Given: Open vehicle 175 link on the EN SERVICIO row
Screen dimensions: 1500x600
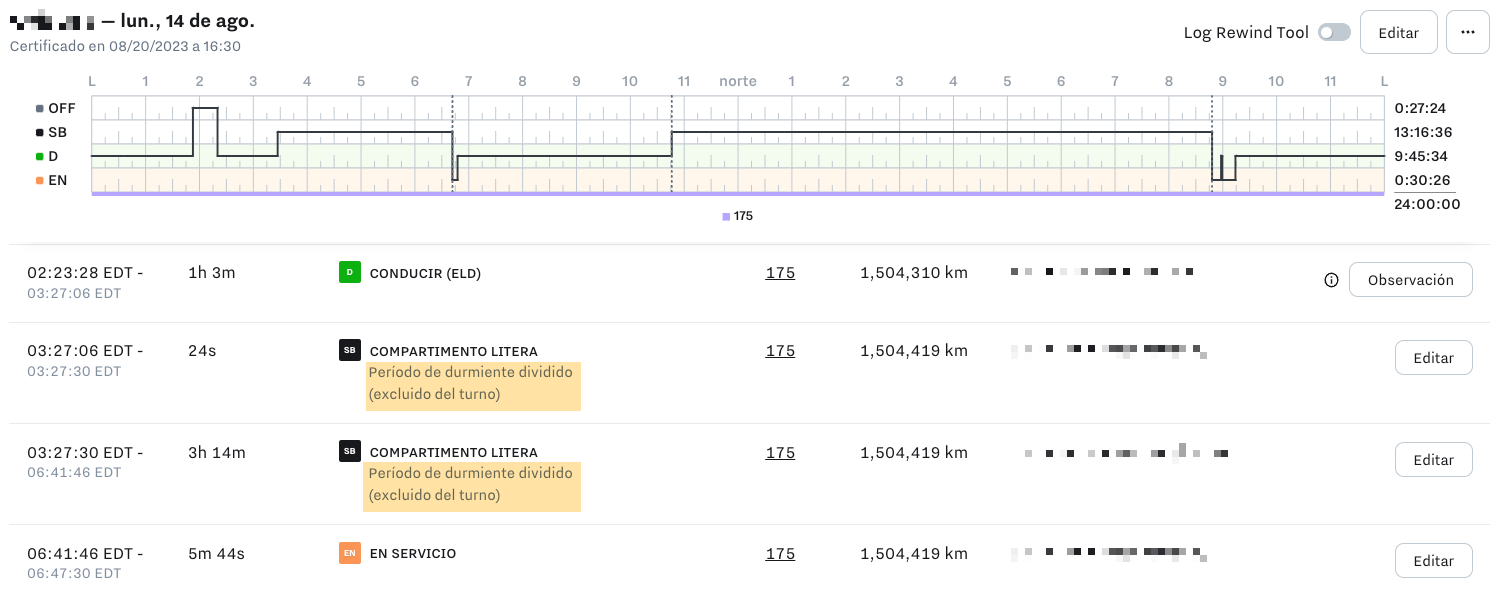Looking at the screenshot, I should (780, 553).
